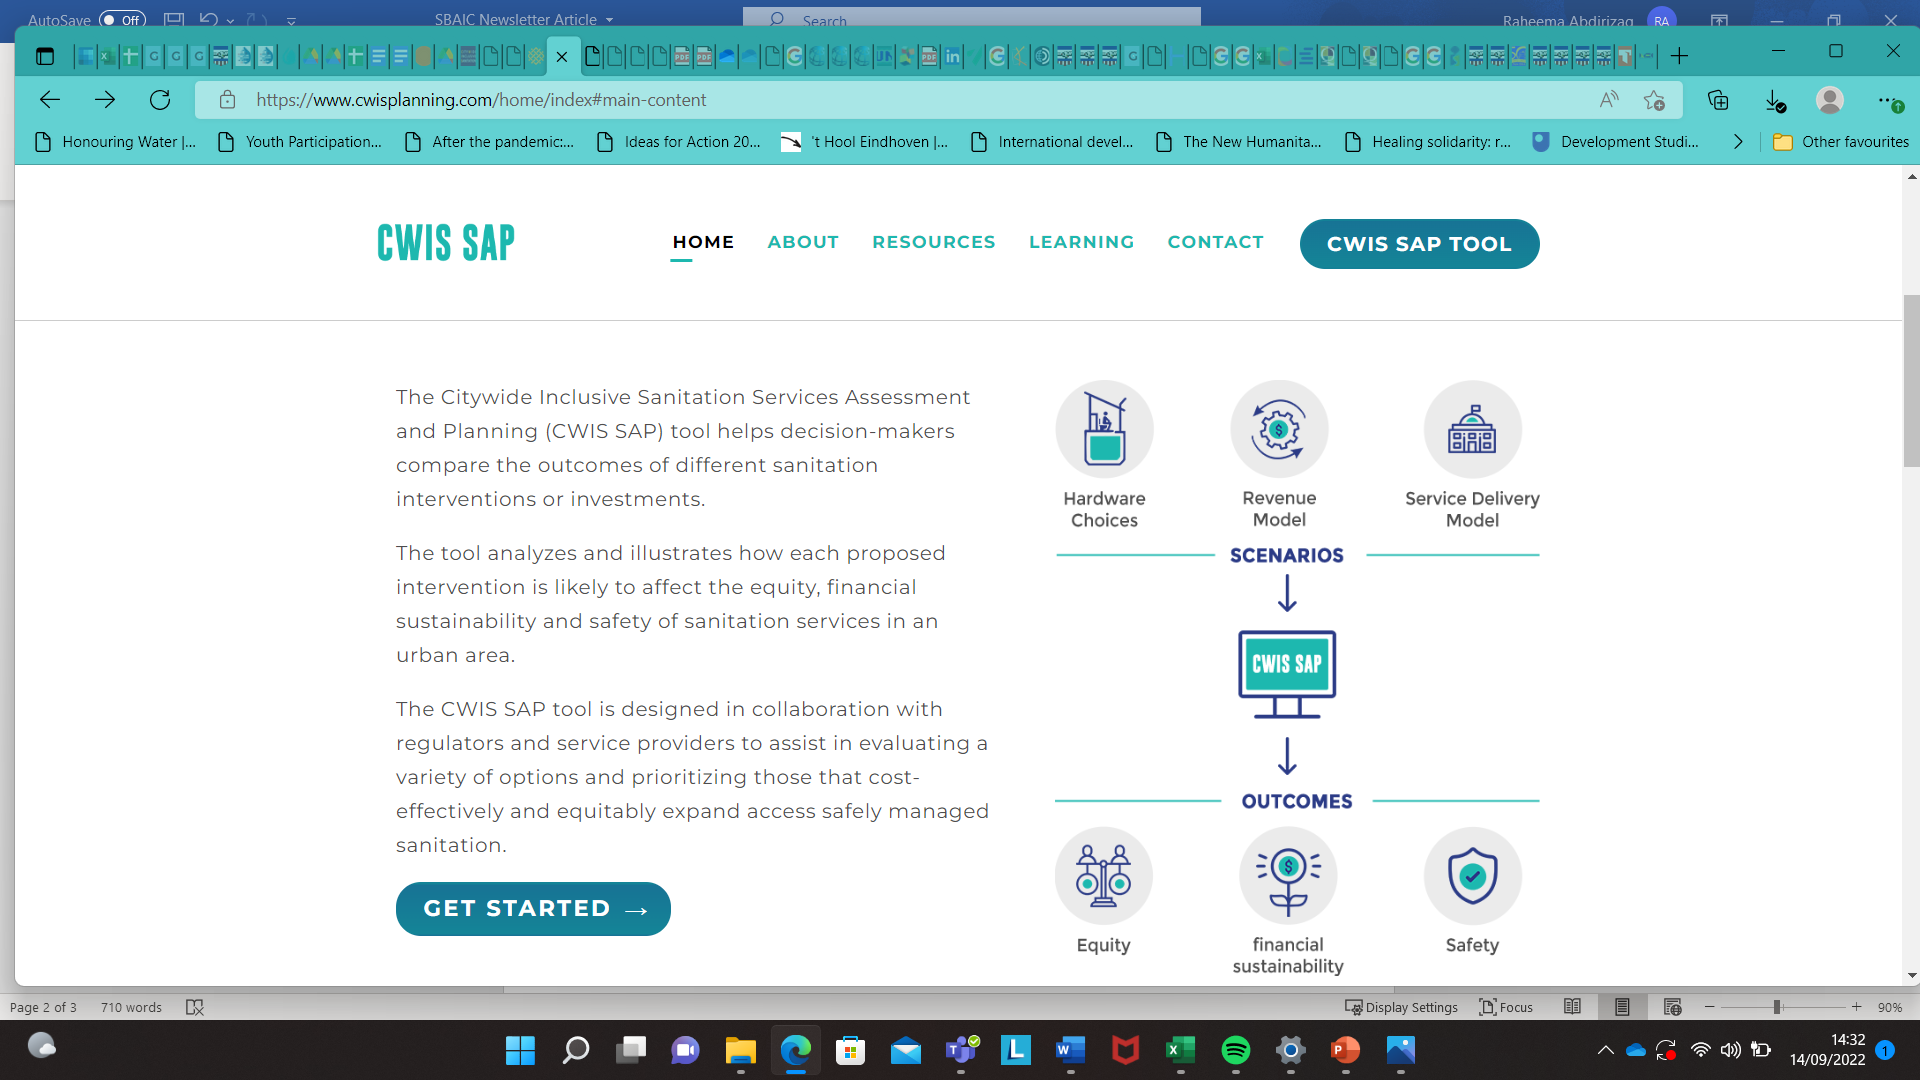Click the CWIS SAP TOOL button

1419,244
